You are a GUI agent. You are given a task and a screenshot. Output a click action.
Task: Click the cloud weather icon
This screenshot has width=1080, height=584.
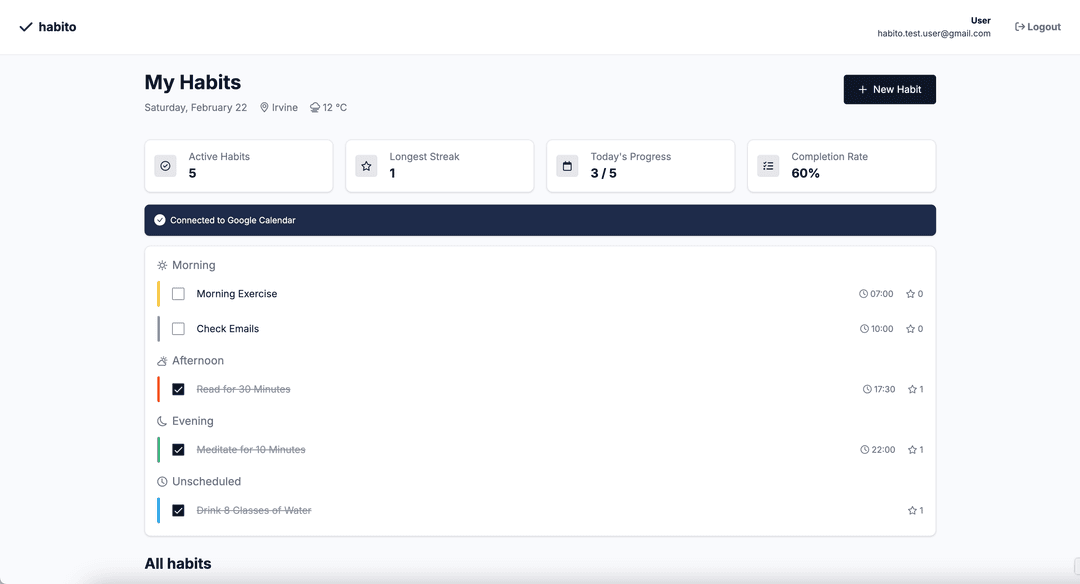pyautogui.click(x=315, y=108)
